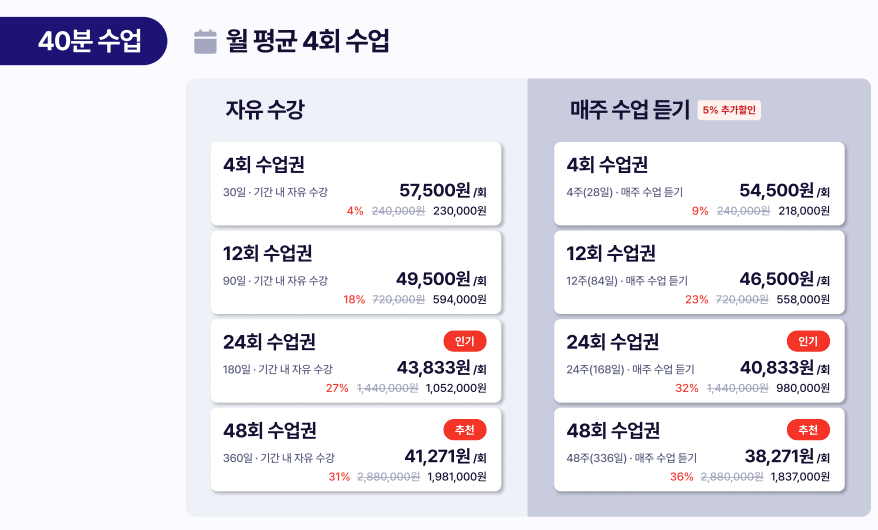Click the 월 평균 4회 수업 title
This screenshot has width=878, height=530.
[x=307, y=41]
